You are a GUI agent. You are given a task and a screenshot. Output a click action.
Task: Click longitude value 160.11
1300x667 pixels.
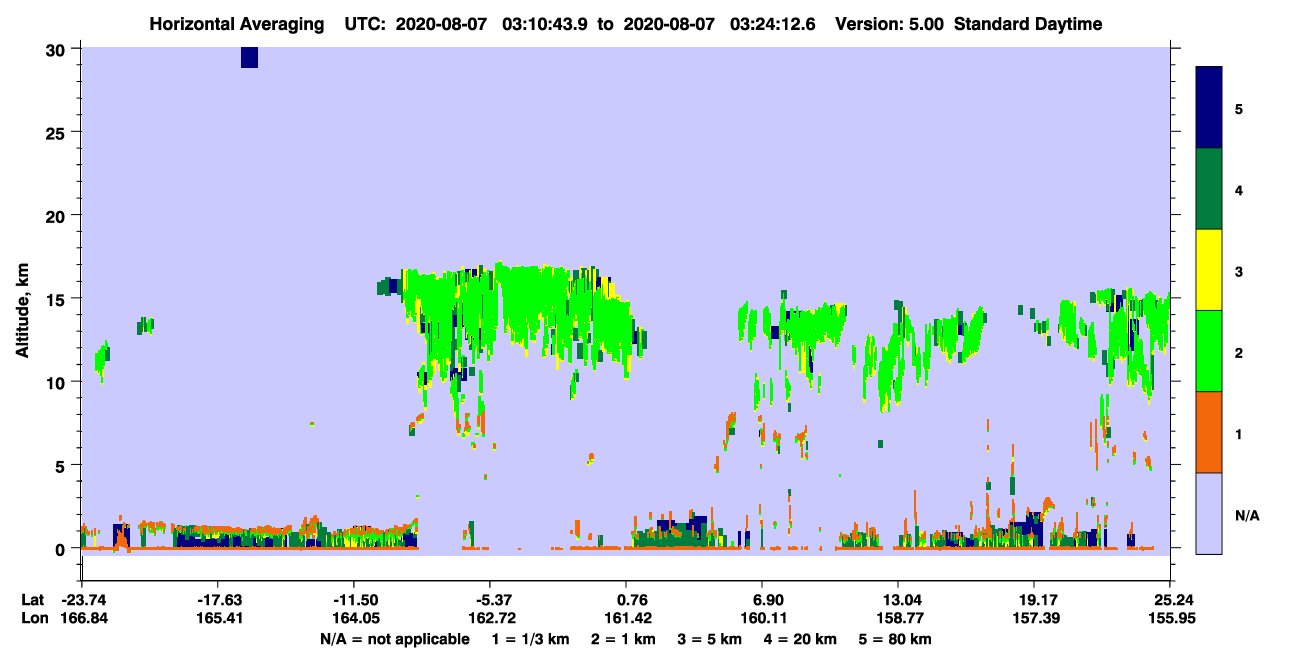[x=762, y=619]
